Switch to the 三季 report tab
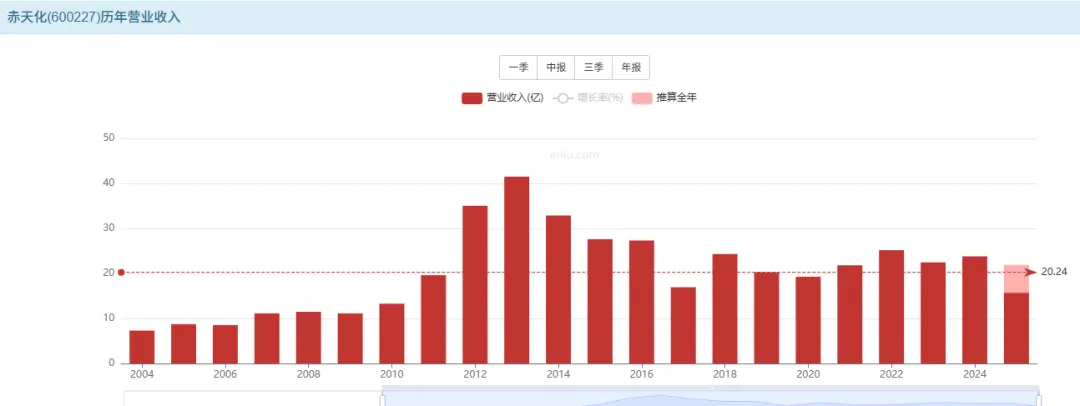Image resolution: width=1080 pixels, height=406 pixels. tap(593, 68)
